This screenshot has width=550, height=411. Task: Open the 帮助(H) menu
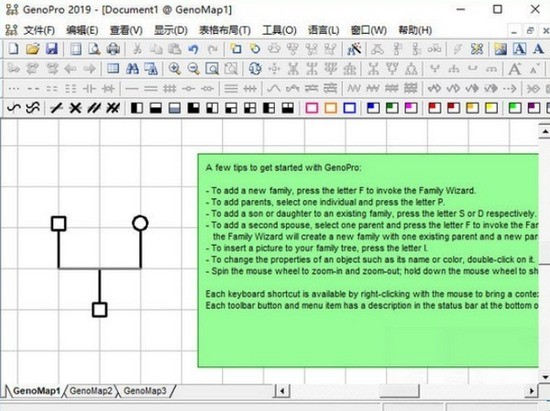pos(415,30)
